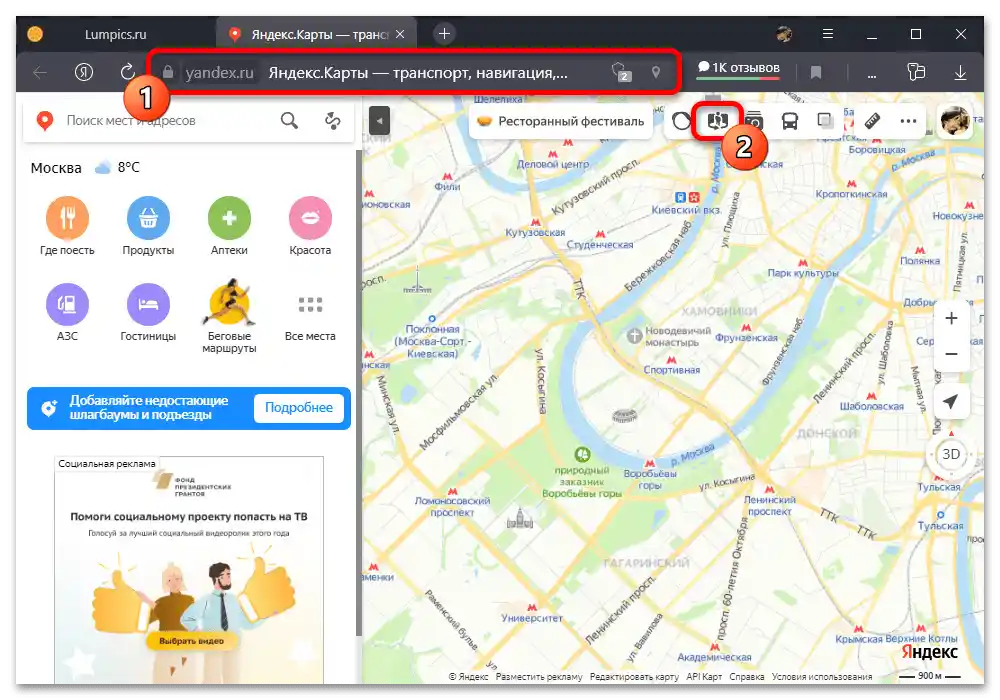
Task: Open Условия использования link
Action: 822,676
